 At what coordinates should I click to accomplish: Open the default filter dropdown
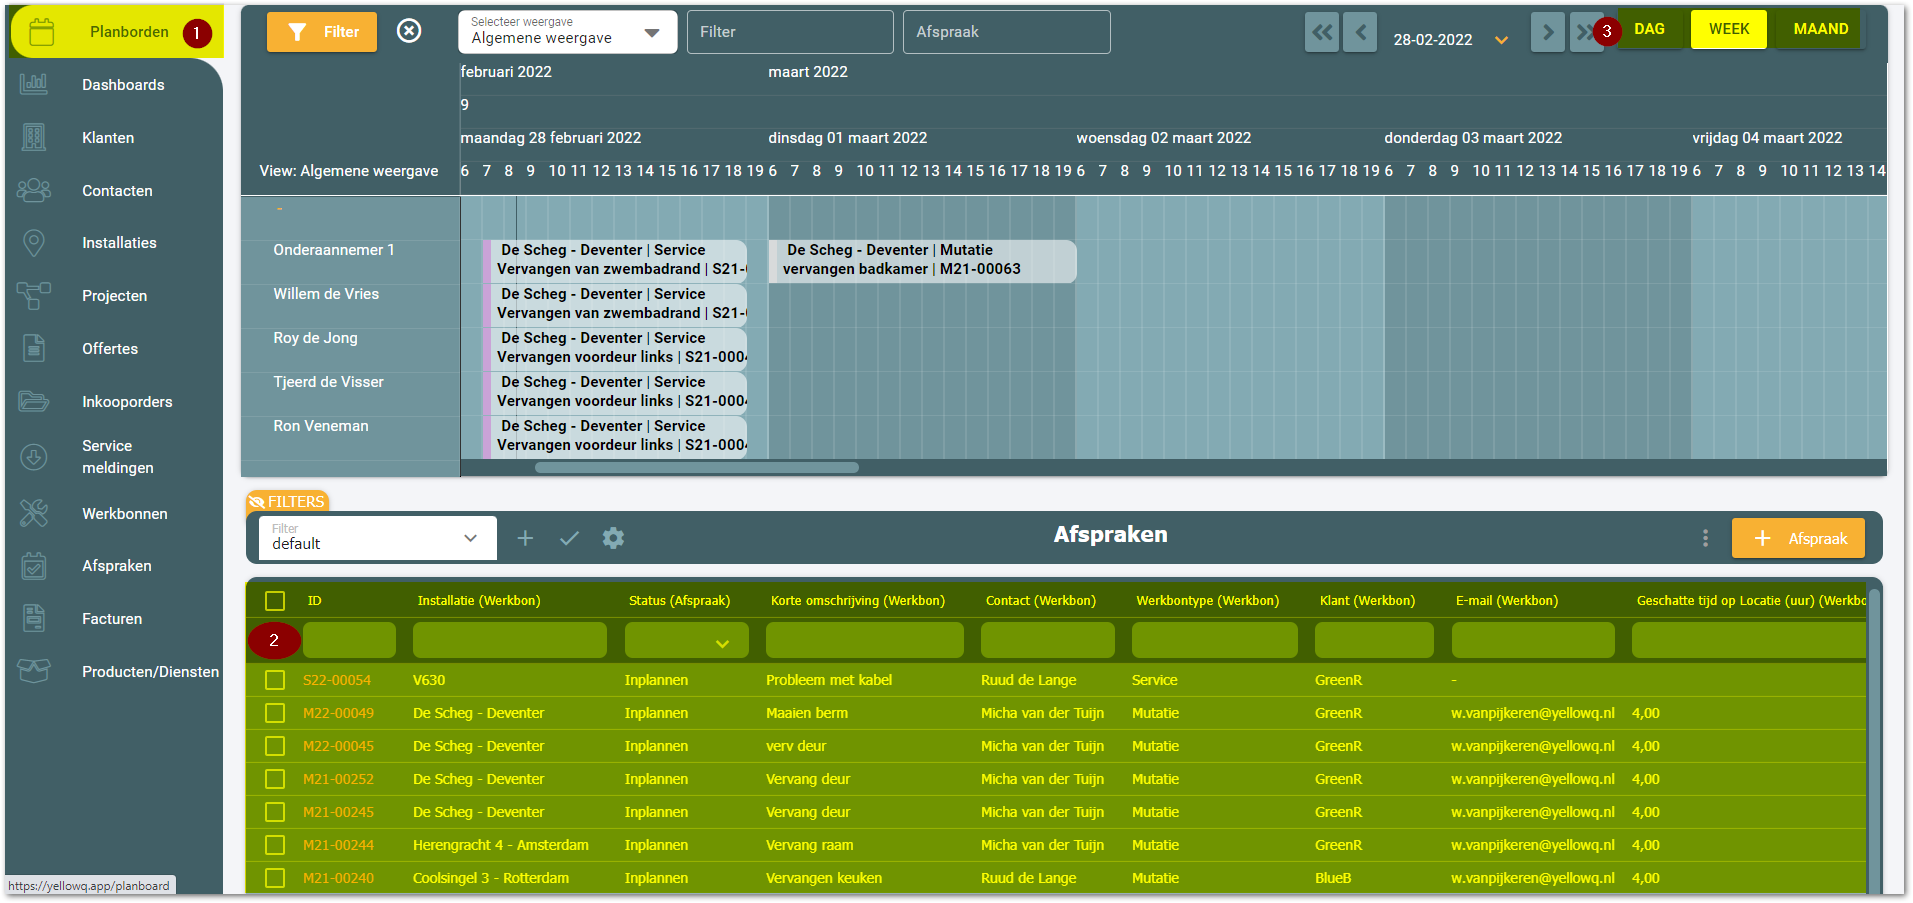point(377,538)
